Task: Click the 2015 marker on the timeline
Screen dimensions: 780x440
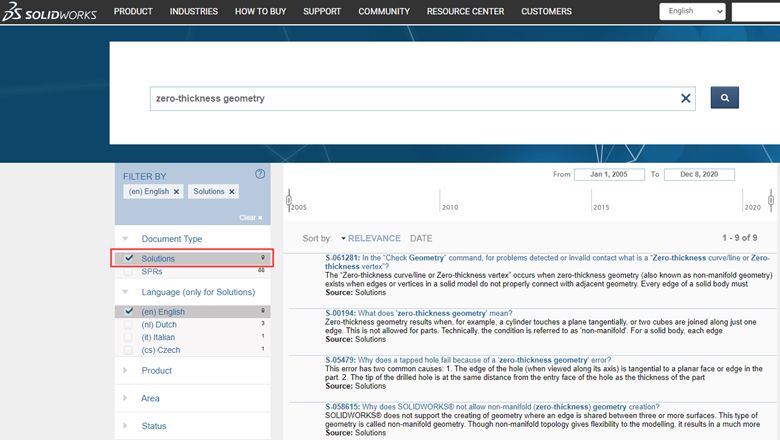Action: [x=601, y=207]
